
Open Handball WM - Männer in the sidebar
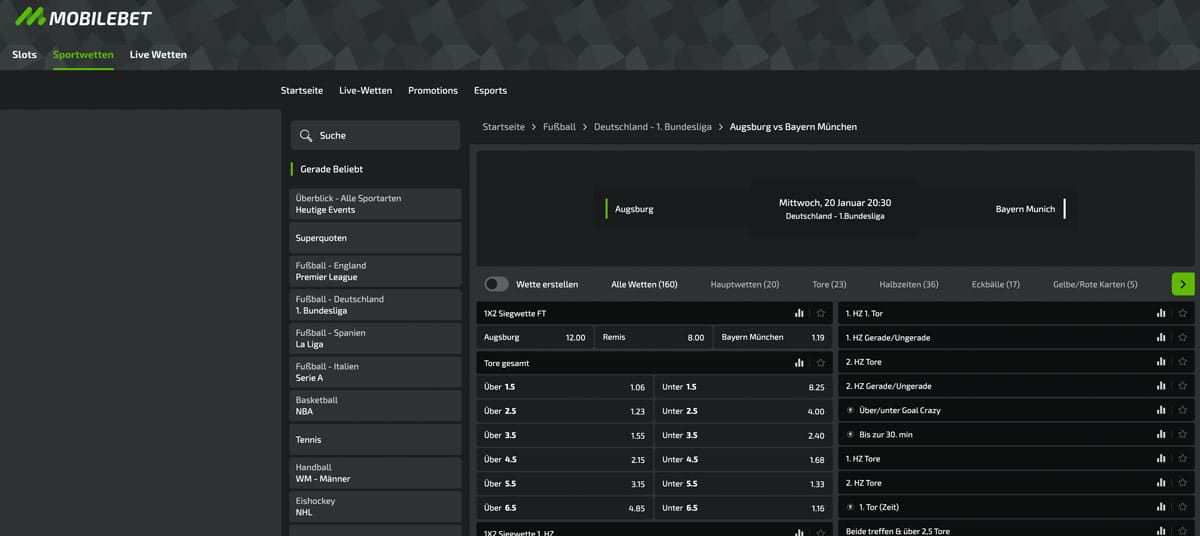click(375, 473)
